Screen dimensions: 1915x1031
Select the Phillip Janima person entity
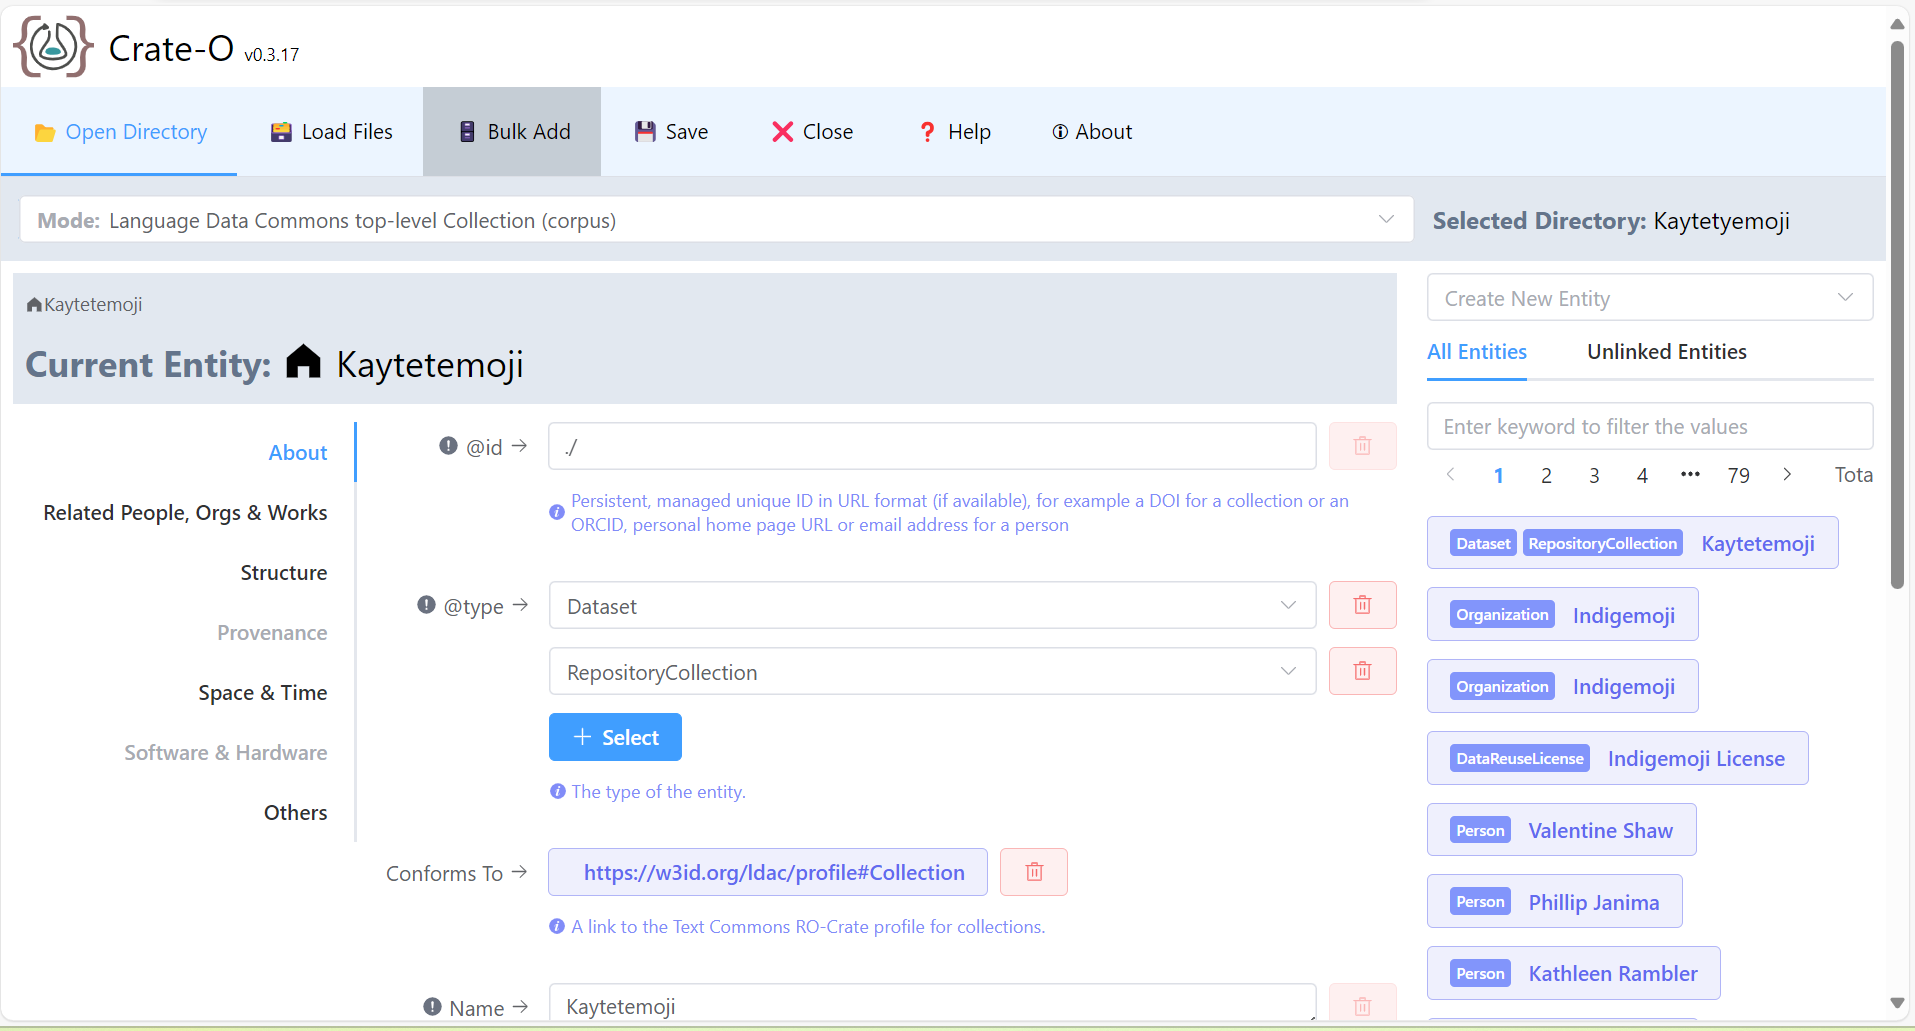coord(1554,902)
